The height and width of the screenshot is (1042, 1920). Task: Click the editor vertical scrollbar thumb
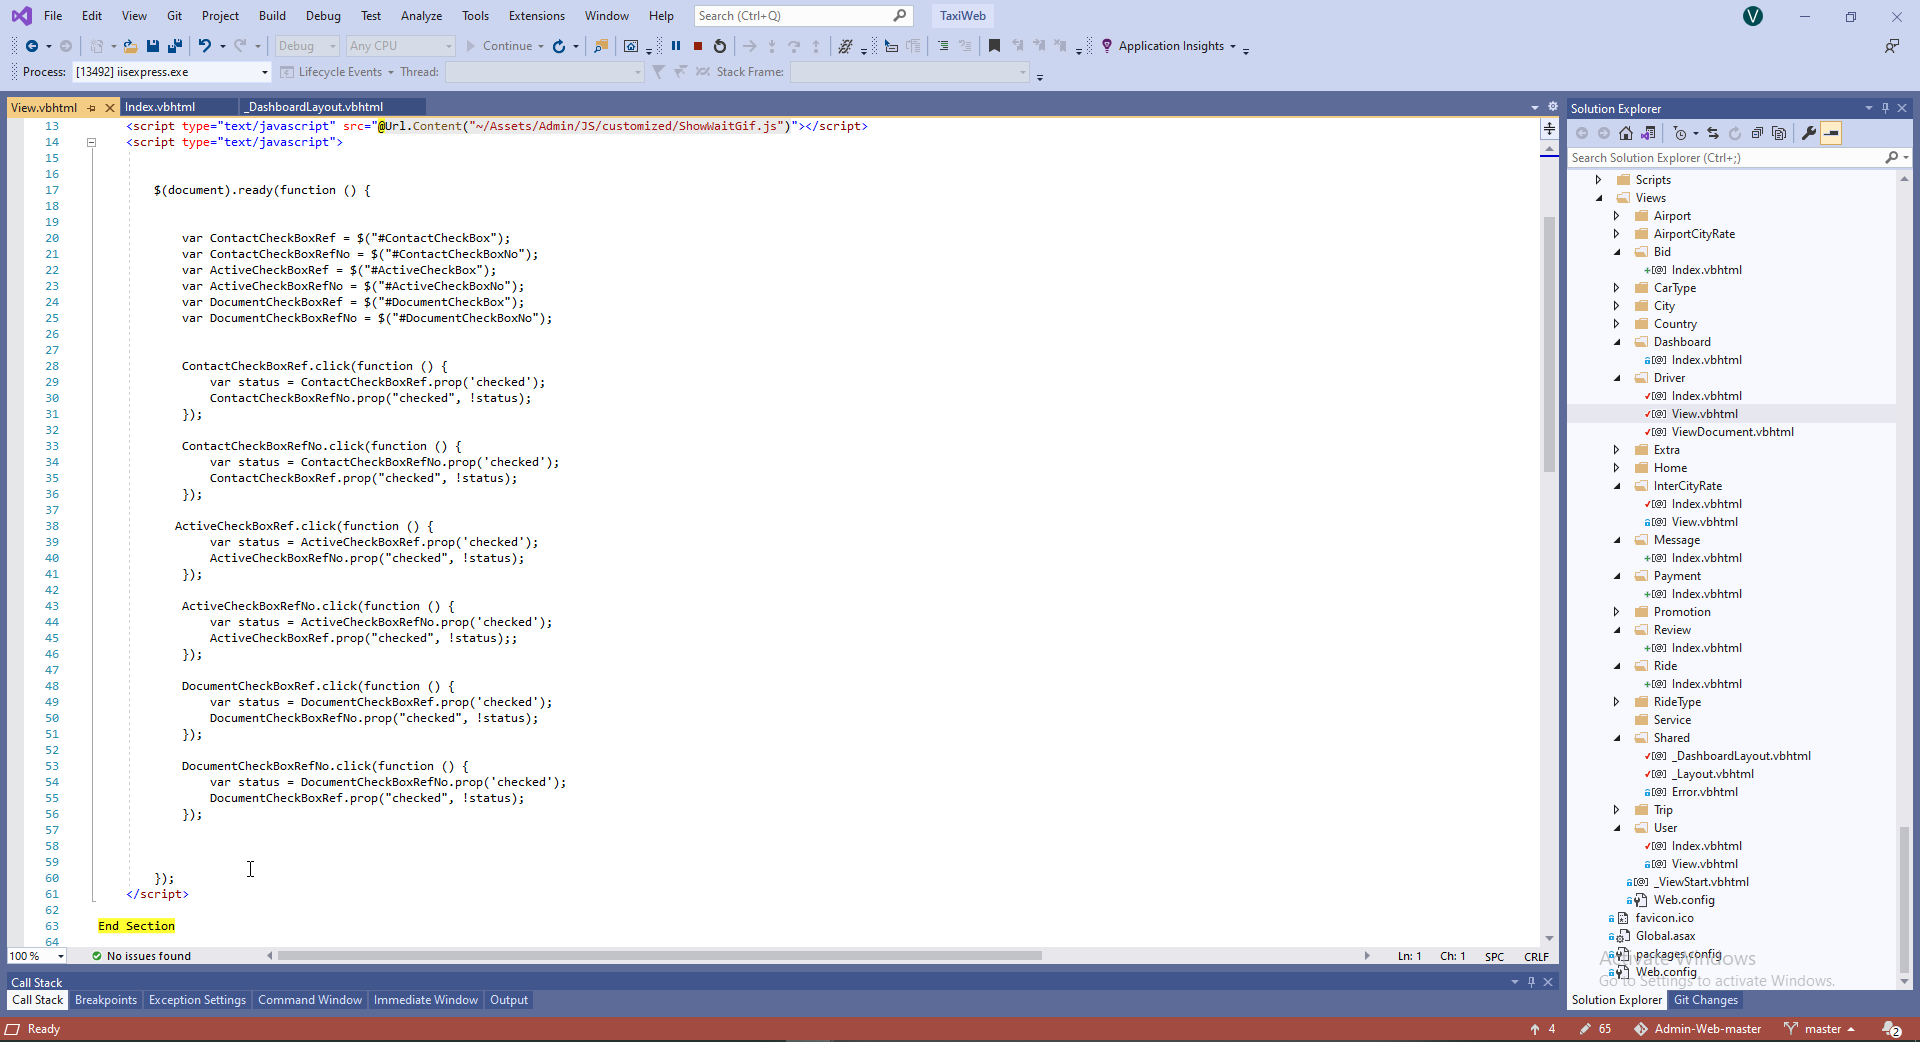tap(1549, 345)
